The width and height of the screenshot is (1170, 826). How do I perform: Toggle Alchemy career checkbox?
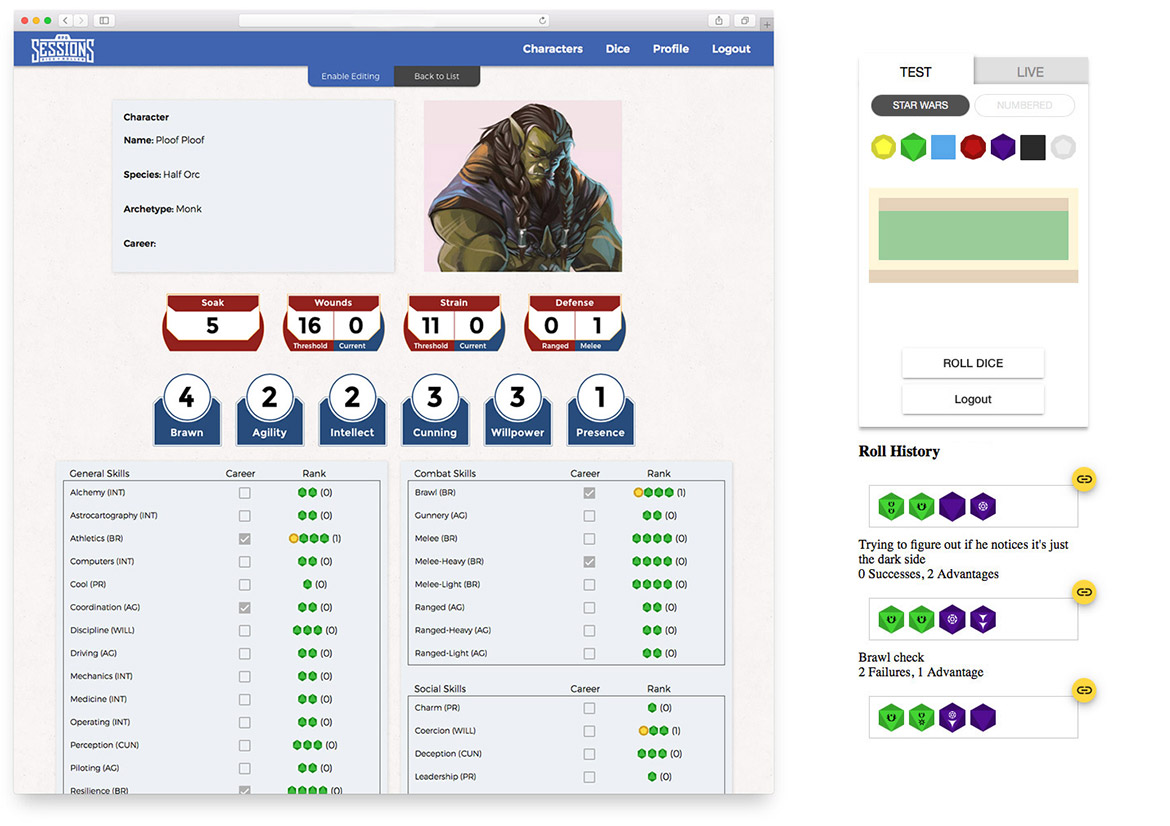click(x=244, y=493)
